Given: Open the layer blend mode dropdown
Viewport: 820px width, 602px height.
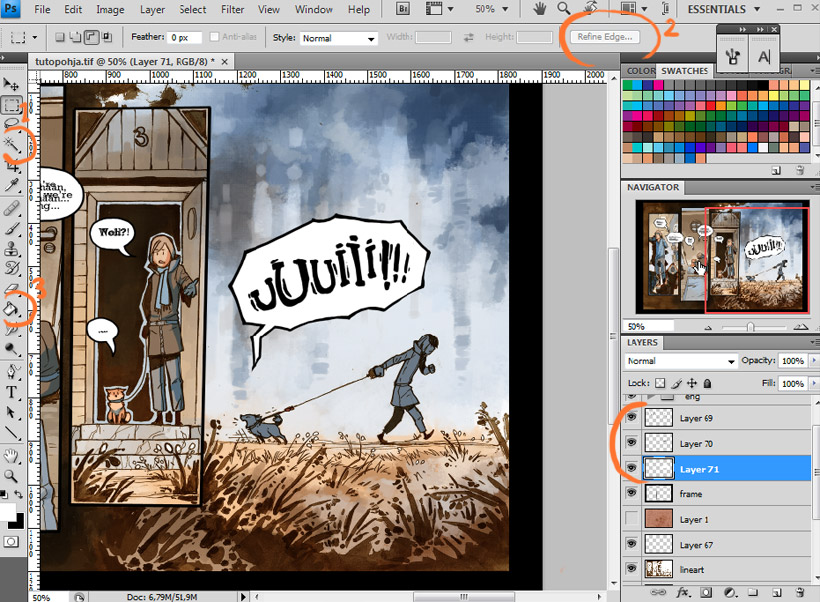Looking at the screenshot, I should 680,361.
